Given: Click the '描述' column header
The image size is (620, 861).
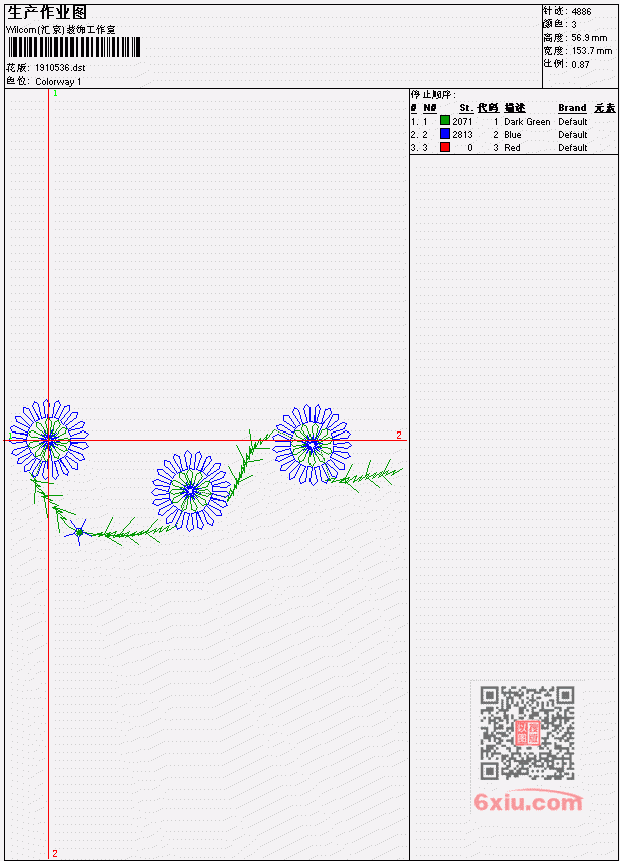Looking at the screenshot, I should [x=515, y=108].
